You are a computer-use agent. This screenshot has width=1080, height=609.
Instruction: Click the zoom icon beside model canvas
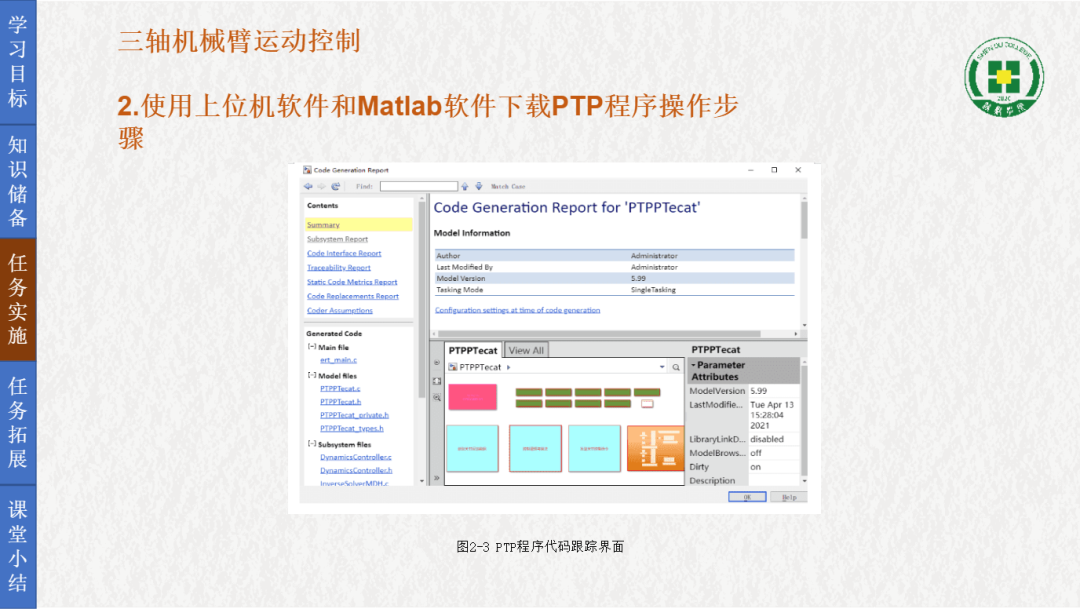tap(437, 398)
